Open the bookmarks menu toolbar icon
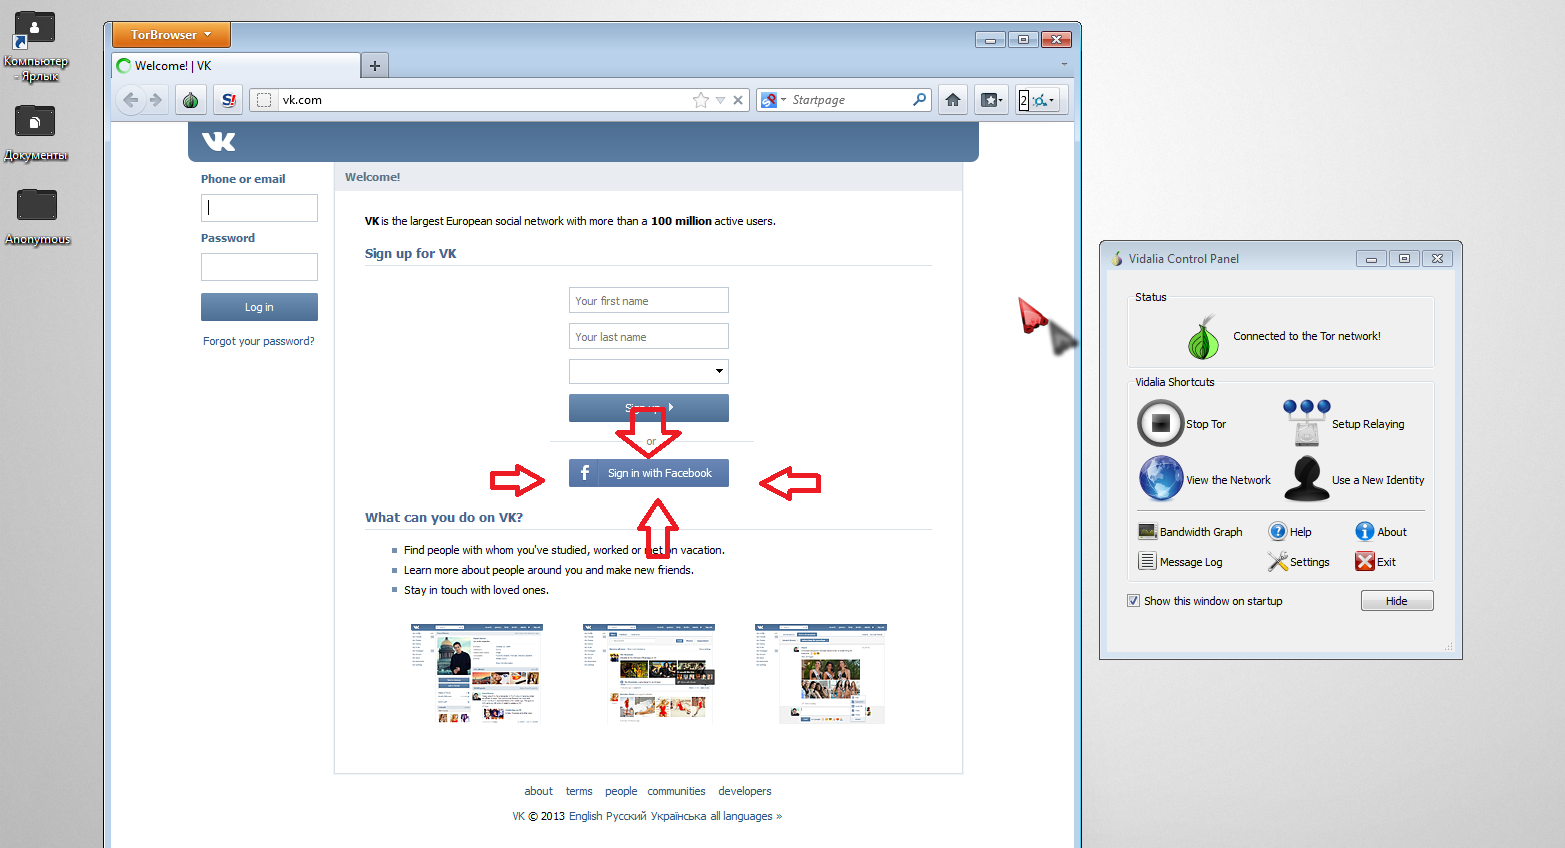This screenshot has height=848, width=1565. pyautogui.click(x=992, y=100)
